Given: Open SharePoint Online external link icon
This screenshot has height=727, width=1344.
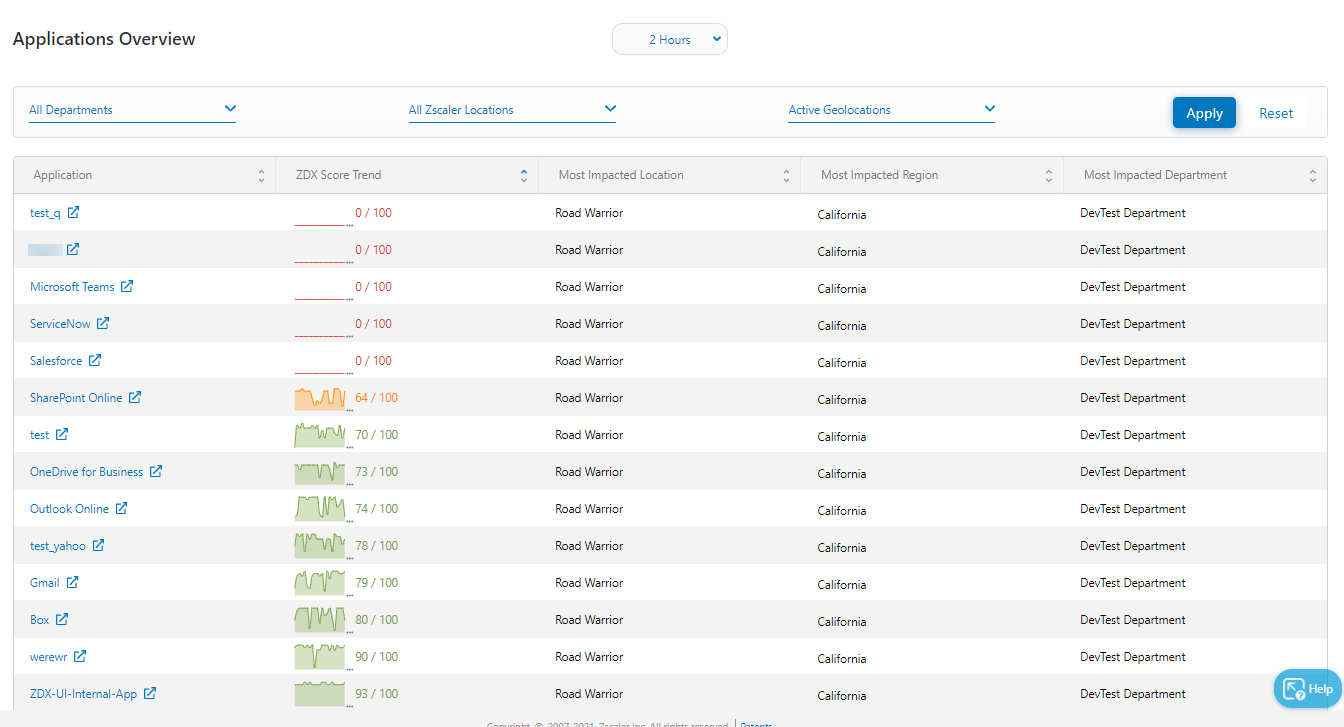Looking at the screenshot, I should [x=135, y=398].
